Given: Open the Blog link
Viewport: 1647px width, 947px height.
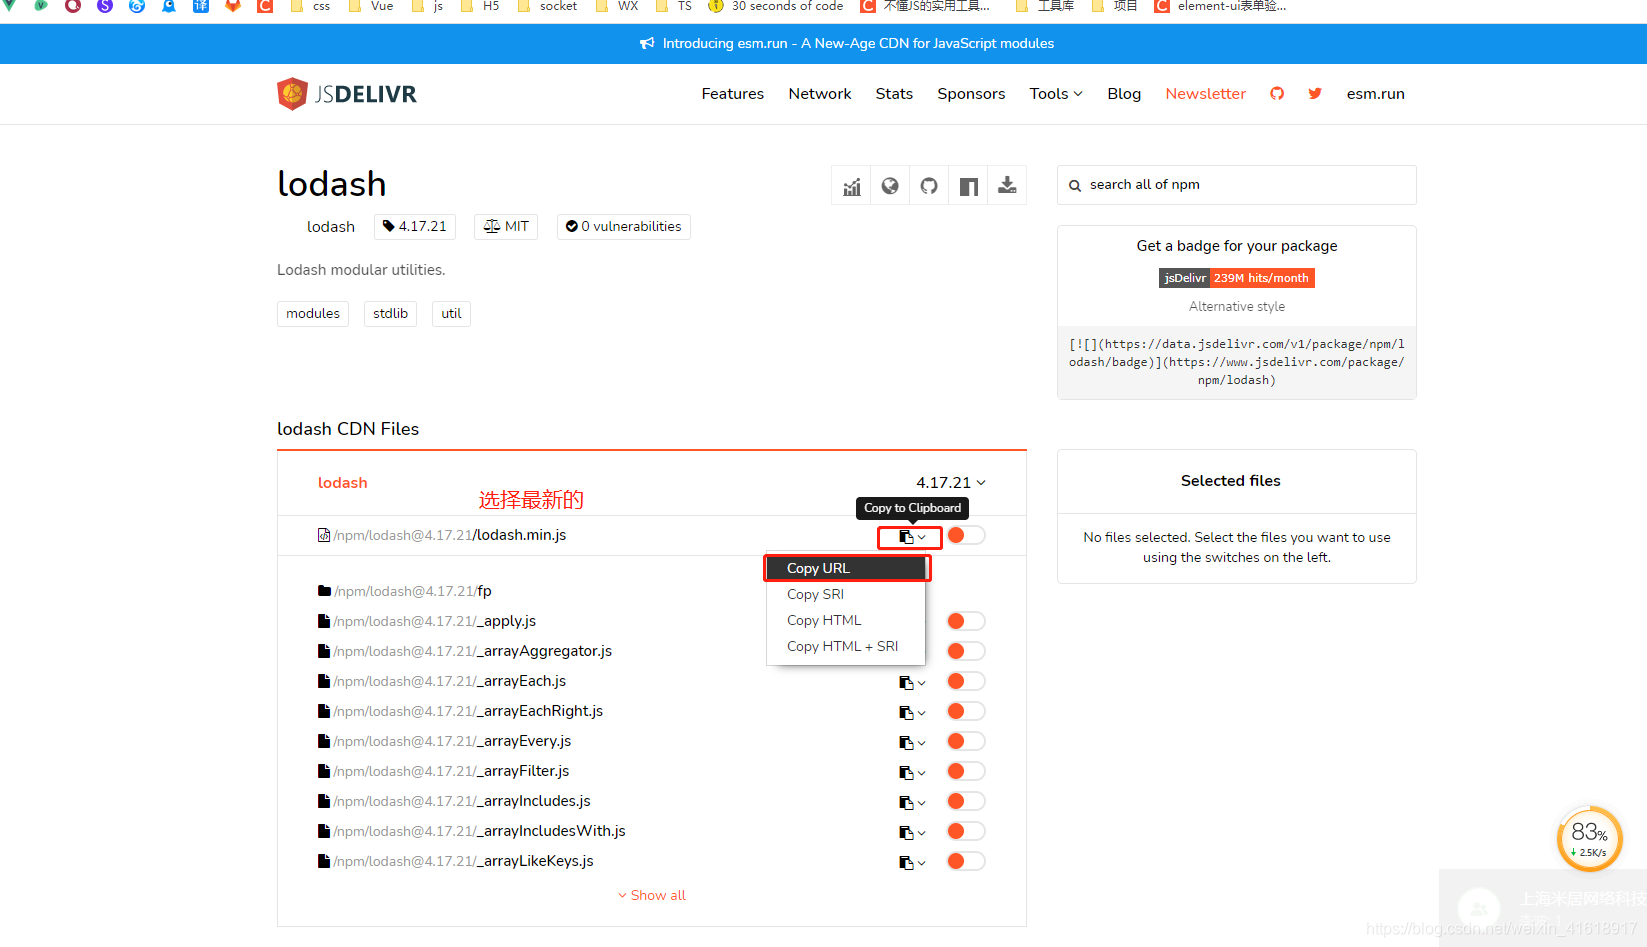Looking at the screenshot, I should [x=1124, y=93].
